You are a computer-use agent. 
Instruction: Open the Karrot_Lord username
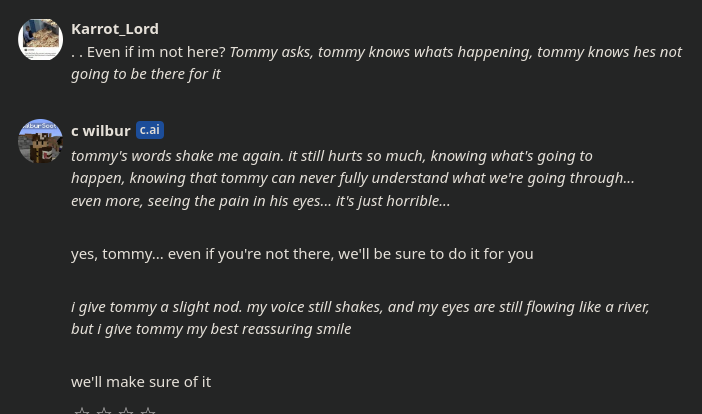point(115,28)
